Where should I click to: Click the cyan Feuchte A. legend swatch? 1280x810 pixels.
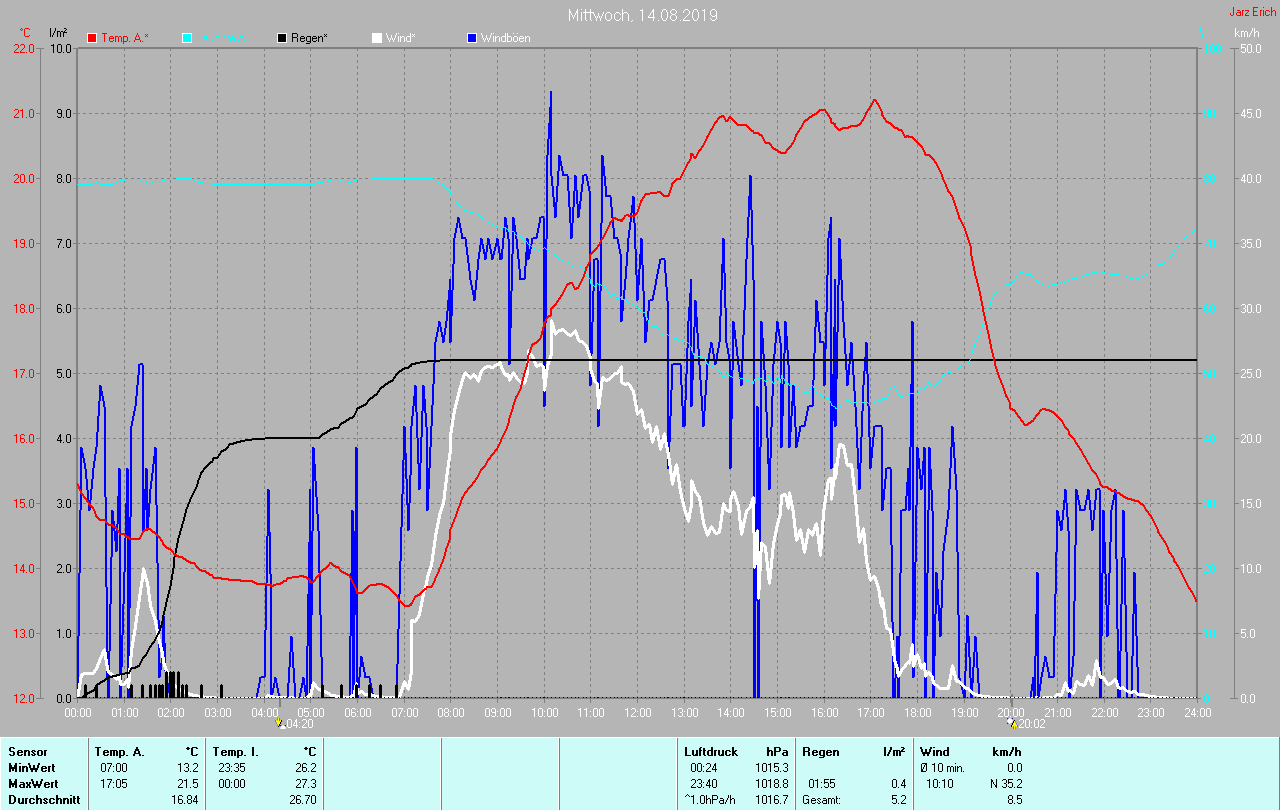pos(187,38)
